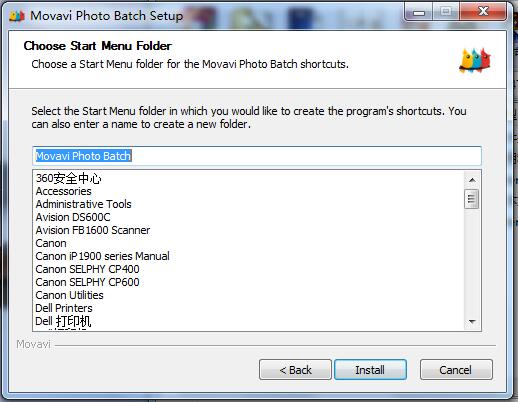
Task: Select Administrative Tools in the list
Action: pyautogui.click(x=83, y=204)
